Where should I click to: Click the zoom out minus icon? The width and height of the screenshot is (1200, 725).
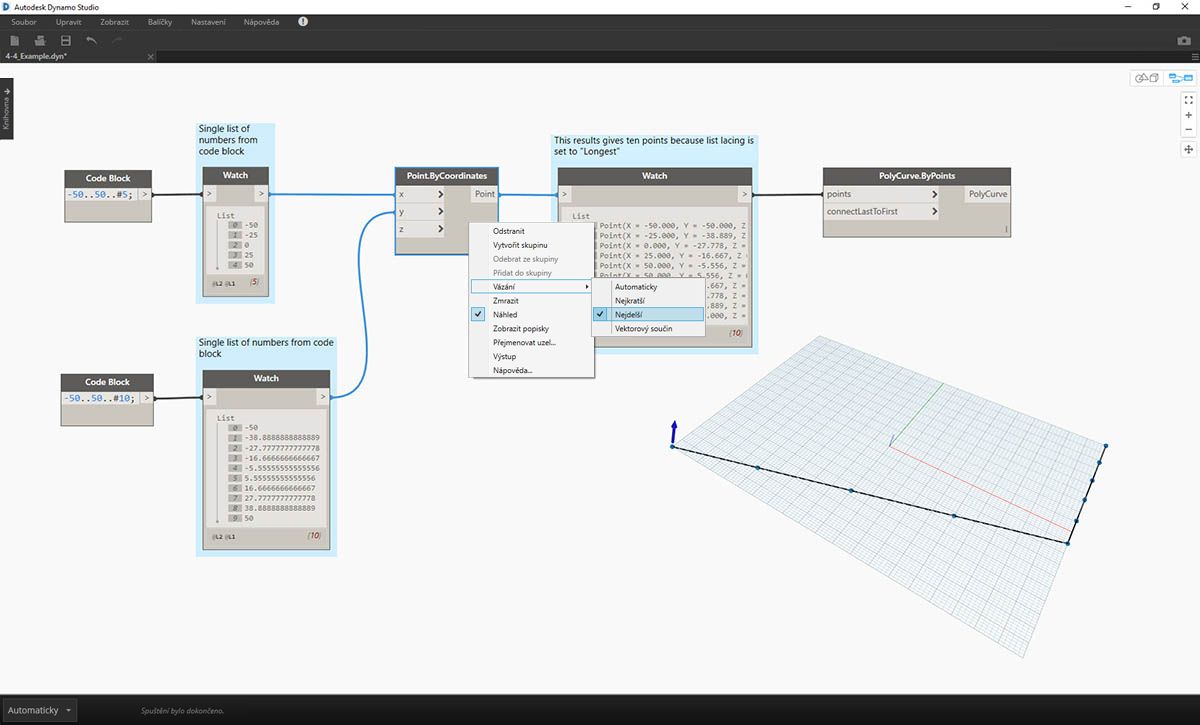1189,130
